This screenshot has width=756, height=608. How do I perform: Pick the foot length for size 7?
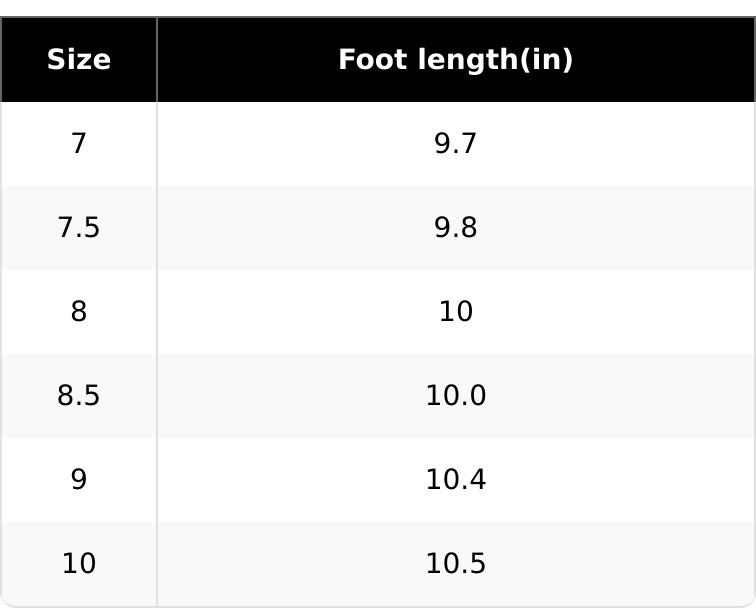[x=455, y=144]
